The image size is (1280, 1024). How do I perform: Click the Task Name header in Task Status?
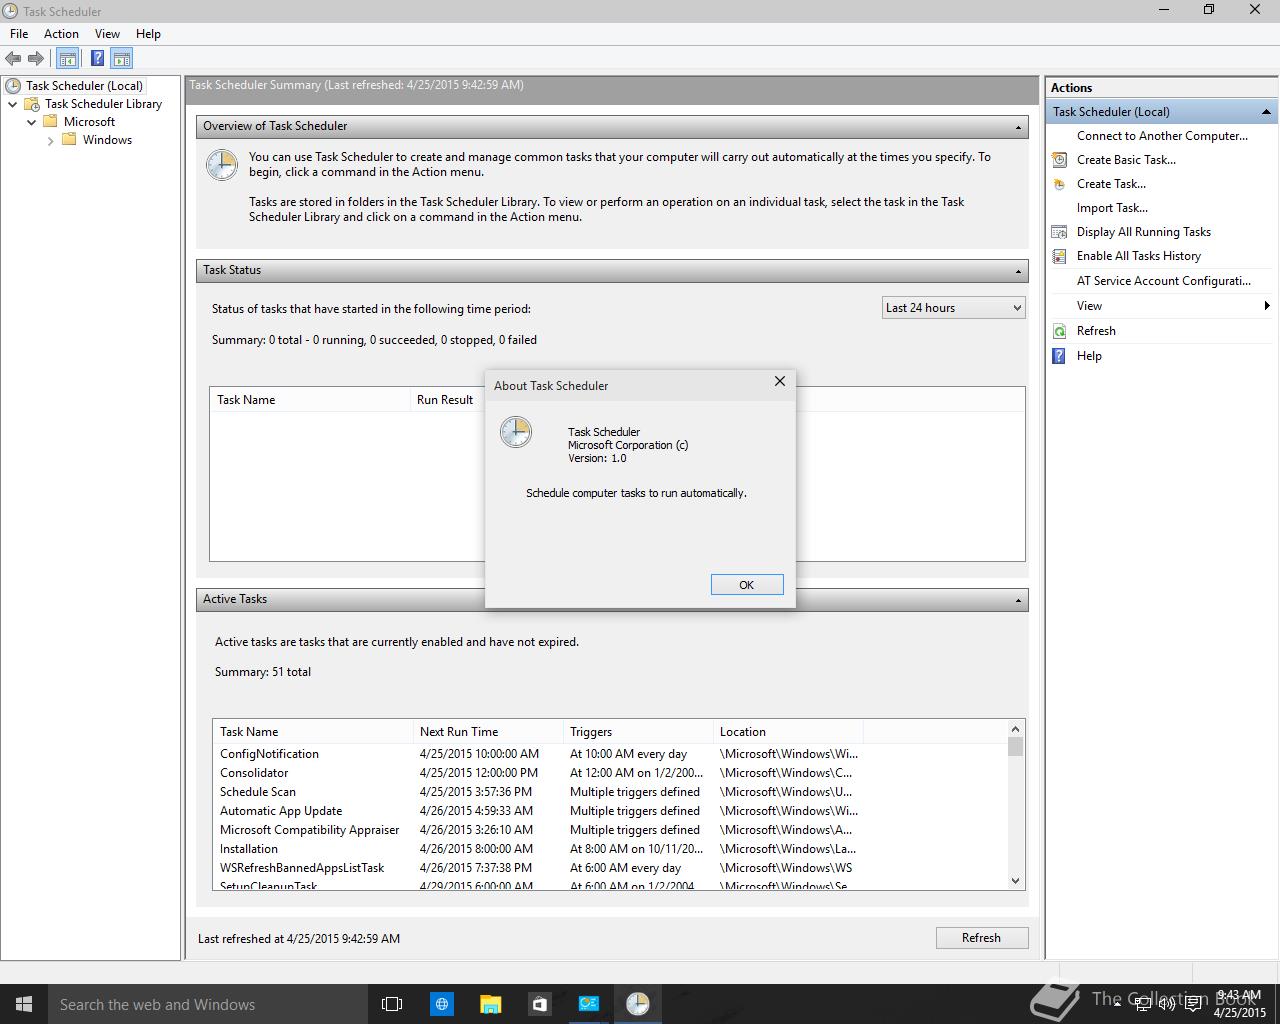(310, 400)
